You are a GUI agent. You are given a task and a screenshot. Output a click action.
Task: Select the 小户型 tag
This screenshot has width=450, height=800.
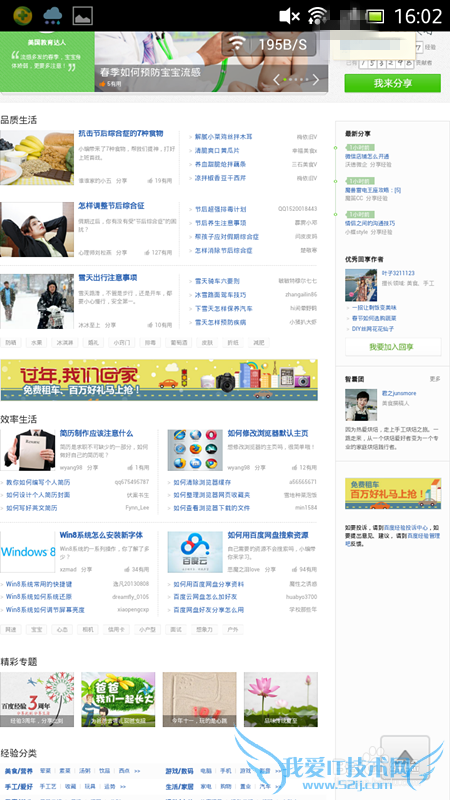(x=146, y=630)
